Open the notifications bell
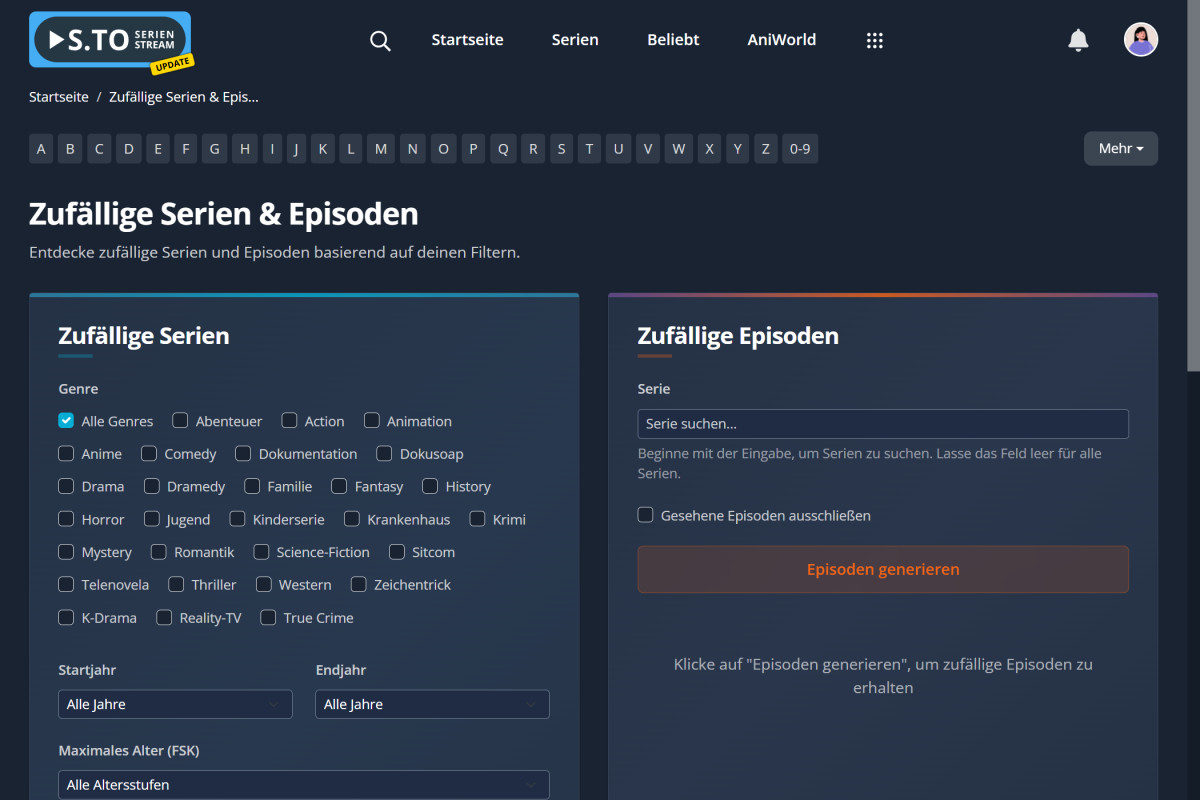Screen dimensions: 1200x800 [x=1078, y=40]
